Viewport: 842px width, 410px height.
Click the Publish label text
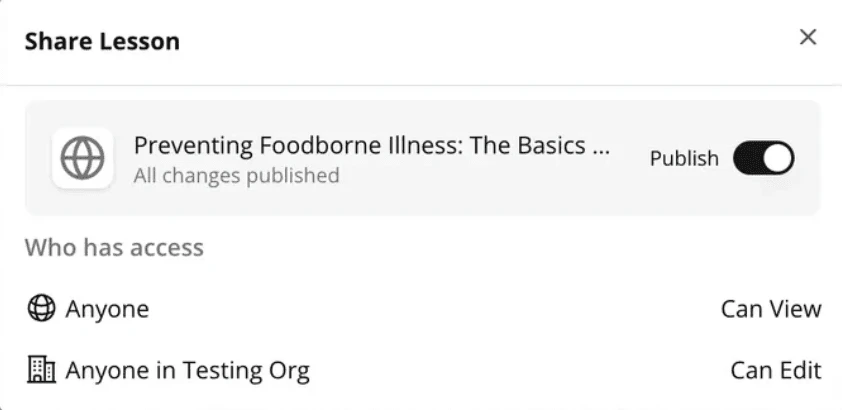click(x=684, y=158)
